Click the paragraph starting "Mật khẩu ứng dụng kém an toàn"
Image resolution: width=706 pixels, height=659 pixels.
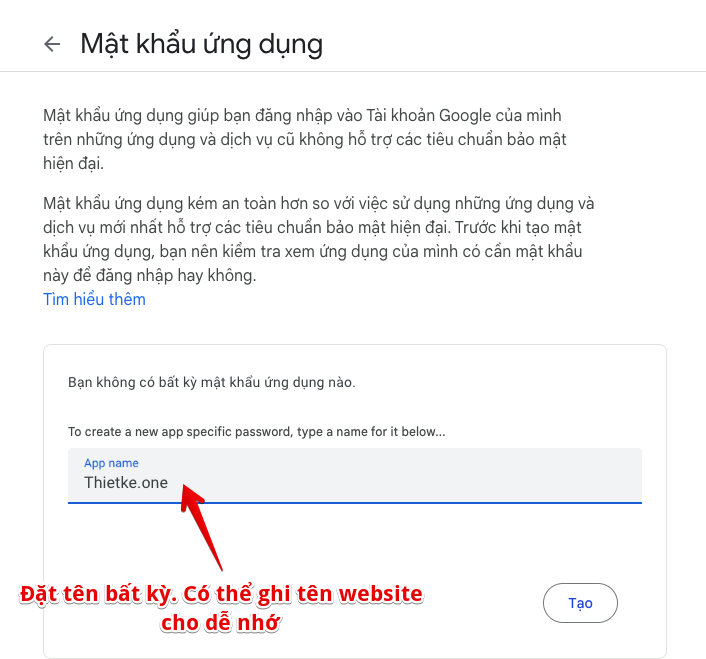[319, 239]
